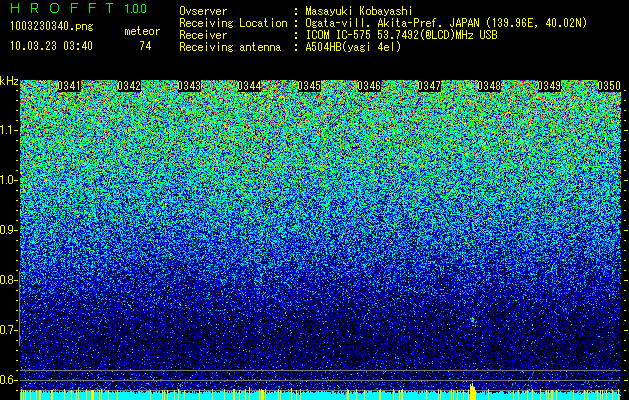629x400 pixels.
Task: Click the 0349 time marker
Action: tap(549, 86)
